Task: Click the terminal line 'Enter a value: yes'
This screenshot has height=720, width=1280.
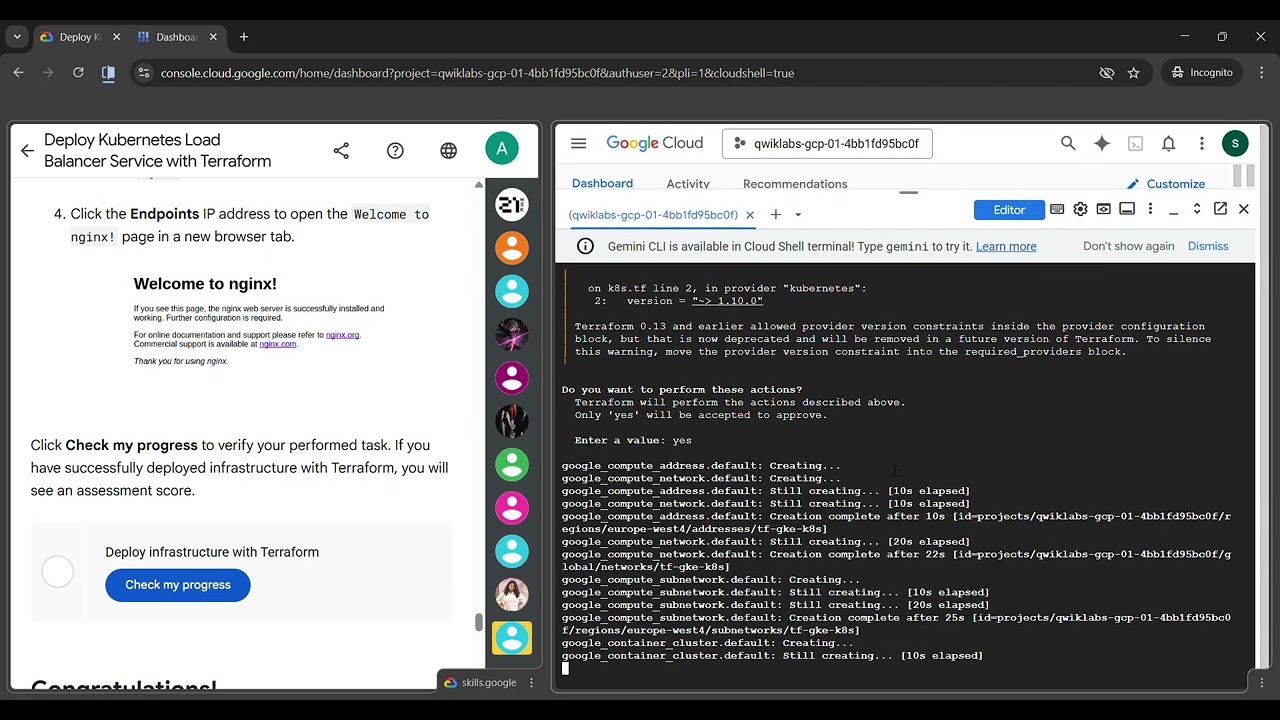Action: (x=633, y=440)
